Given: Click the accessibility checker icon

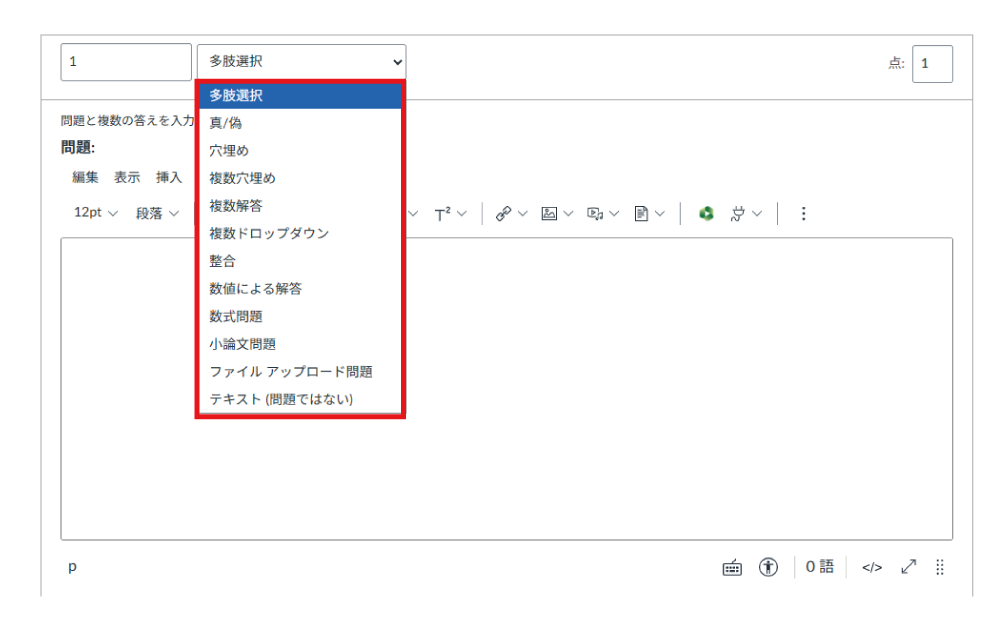Looking at the screenshot, I should (766, 567).
